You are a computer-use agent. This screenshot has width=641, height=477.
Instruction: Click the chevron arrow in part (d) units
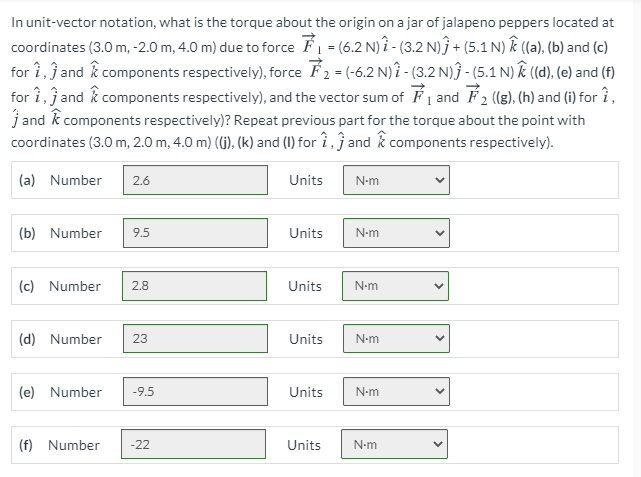439,339
